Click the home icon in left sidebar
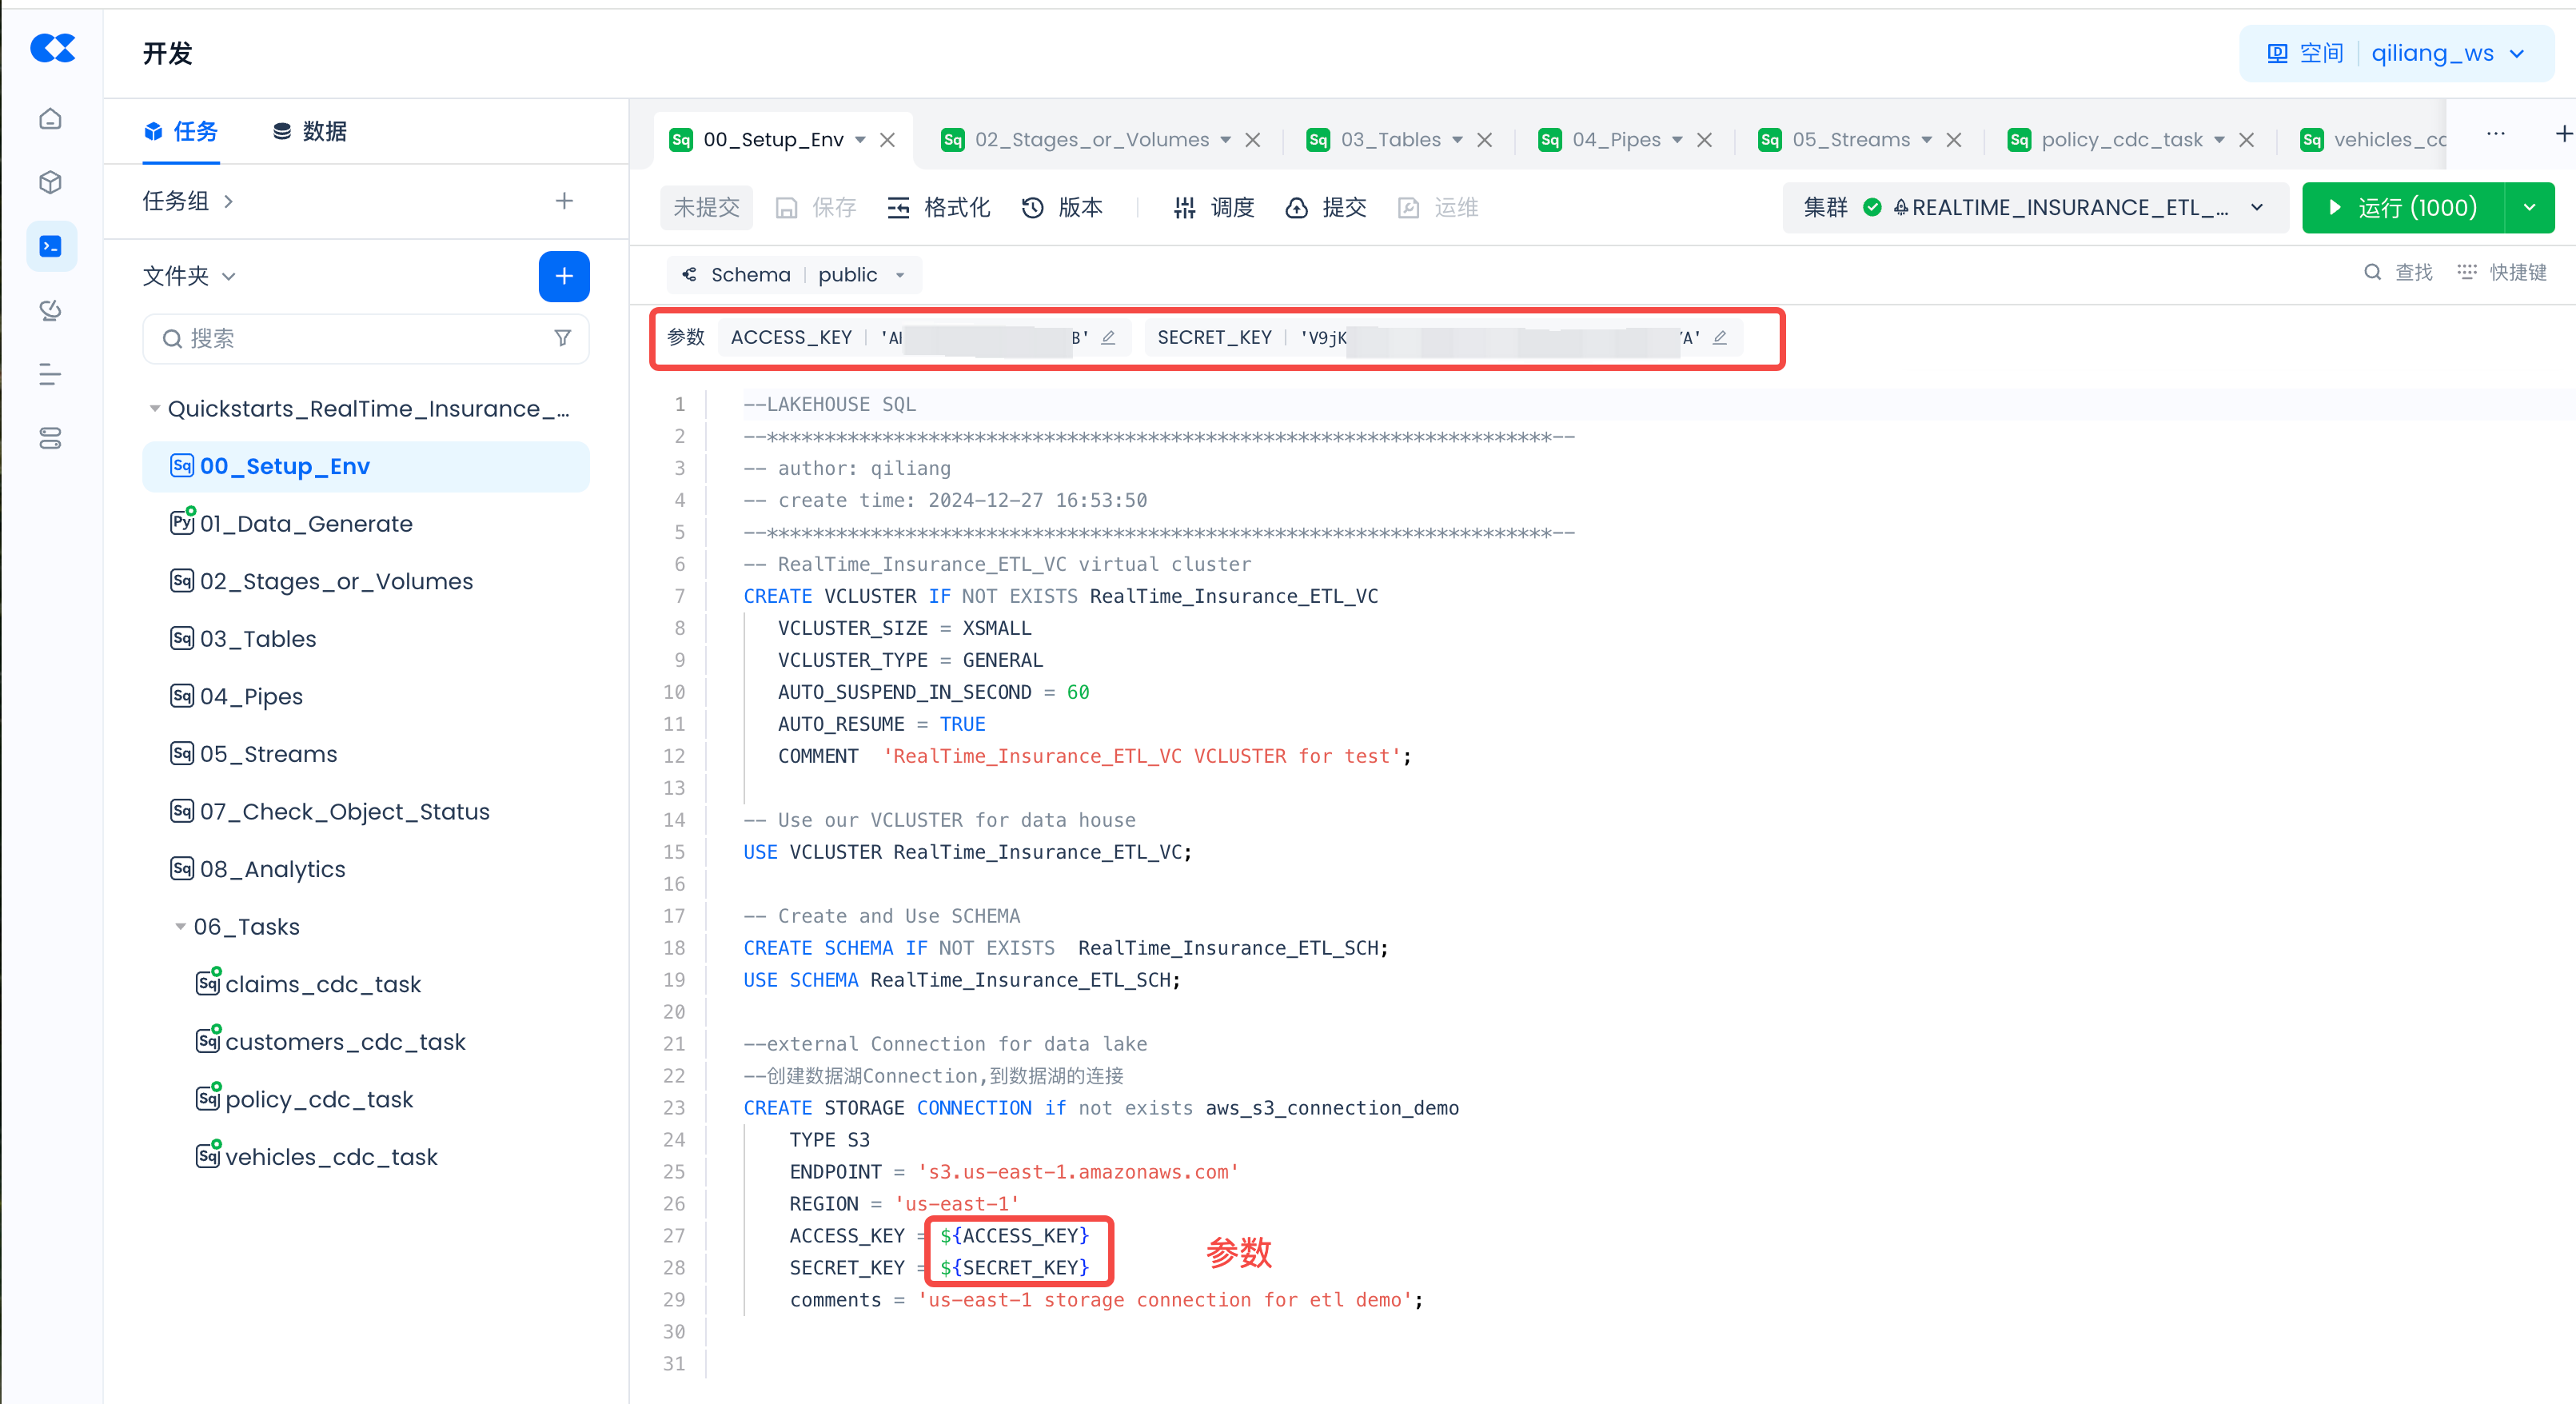Image resolution: width=2576 pixels, height=1404 pixels. point(50,119)
